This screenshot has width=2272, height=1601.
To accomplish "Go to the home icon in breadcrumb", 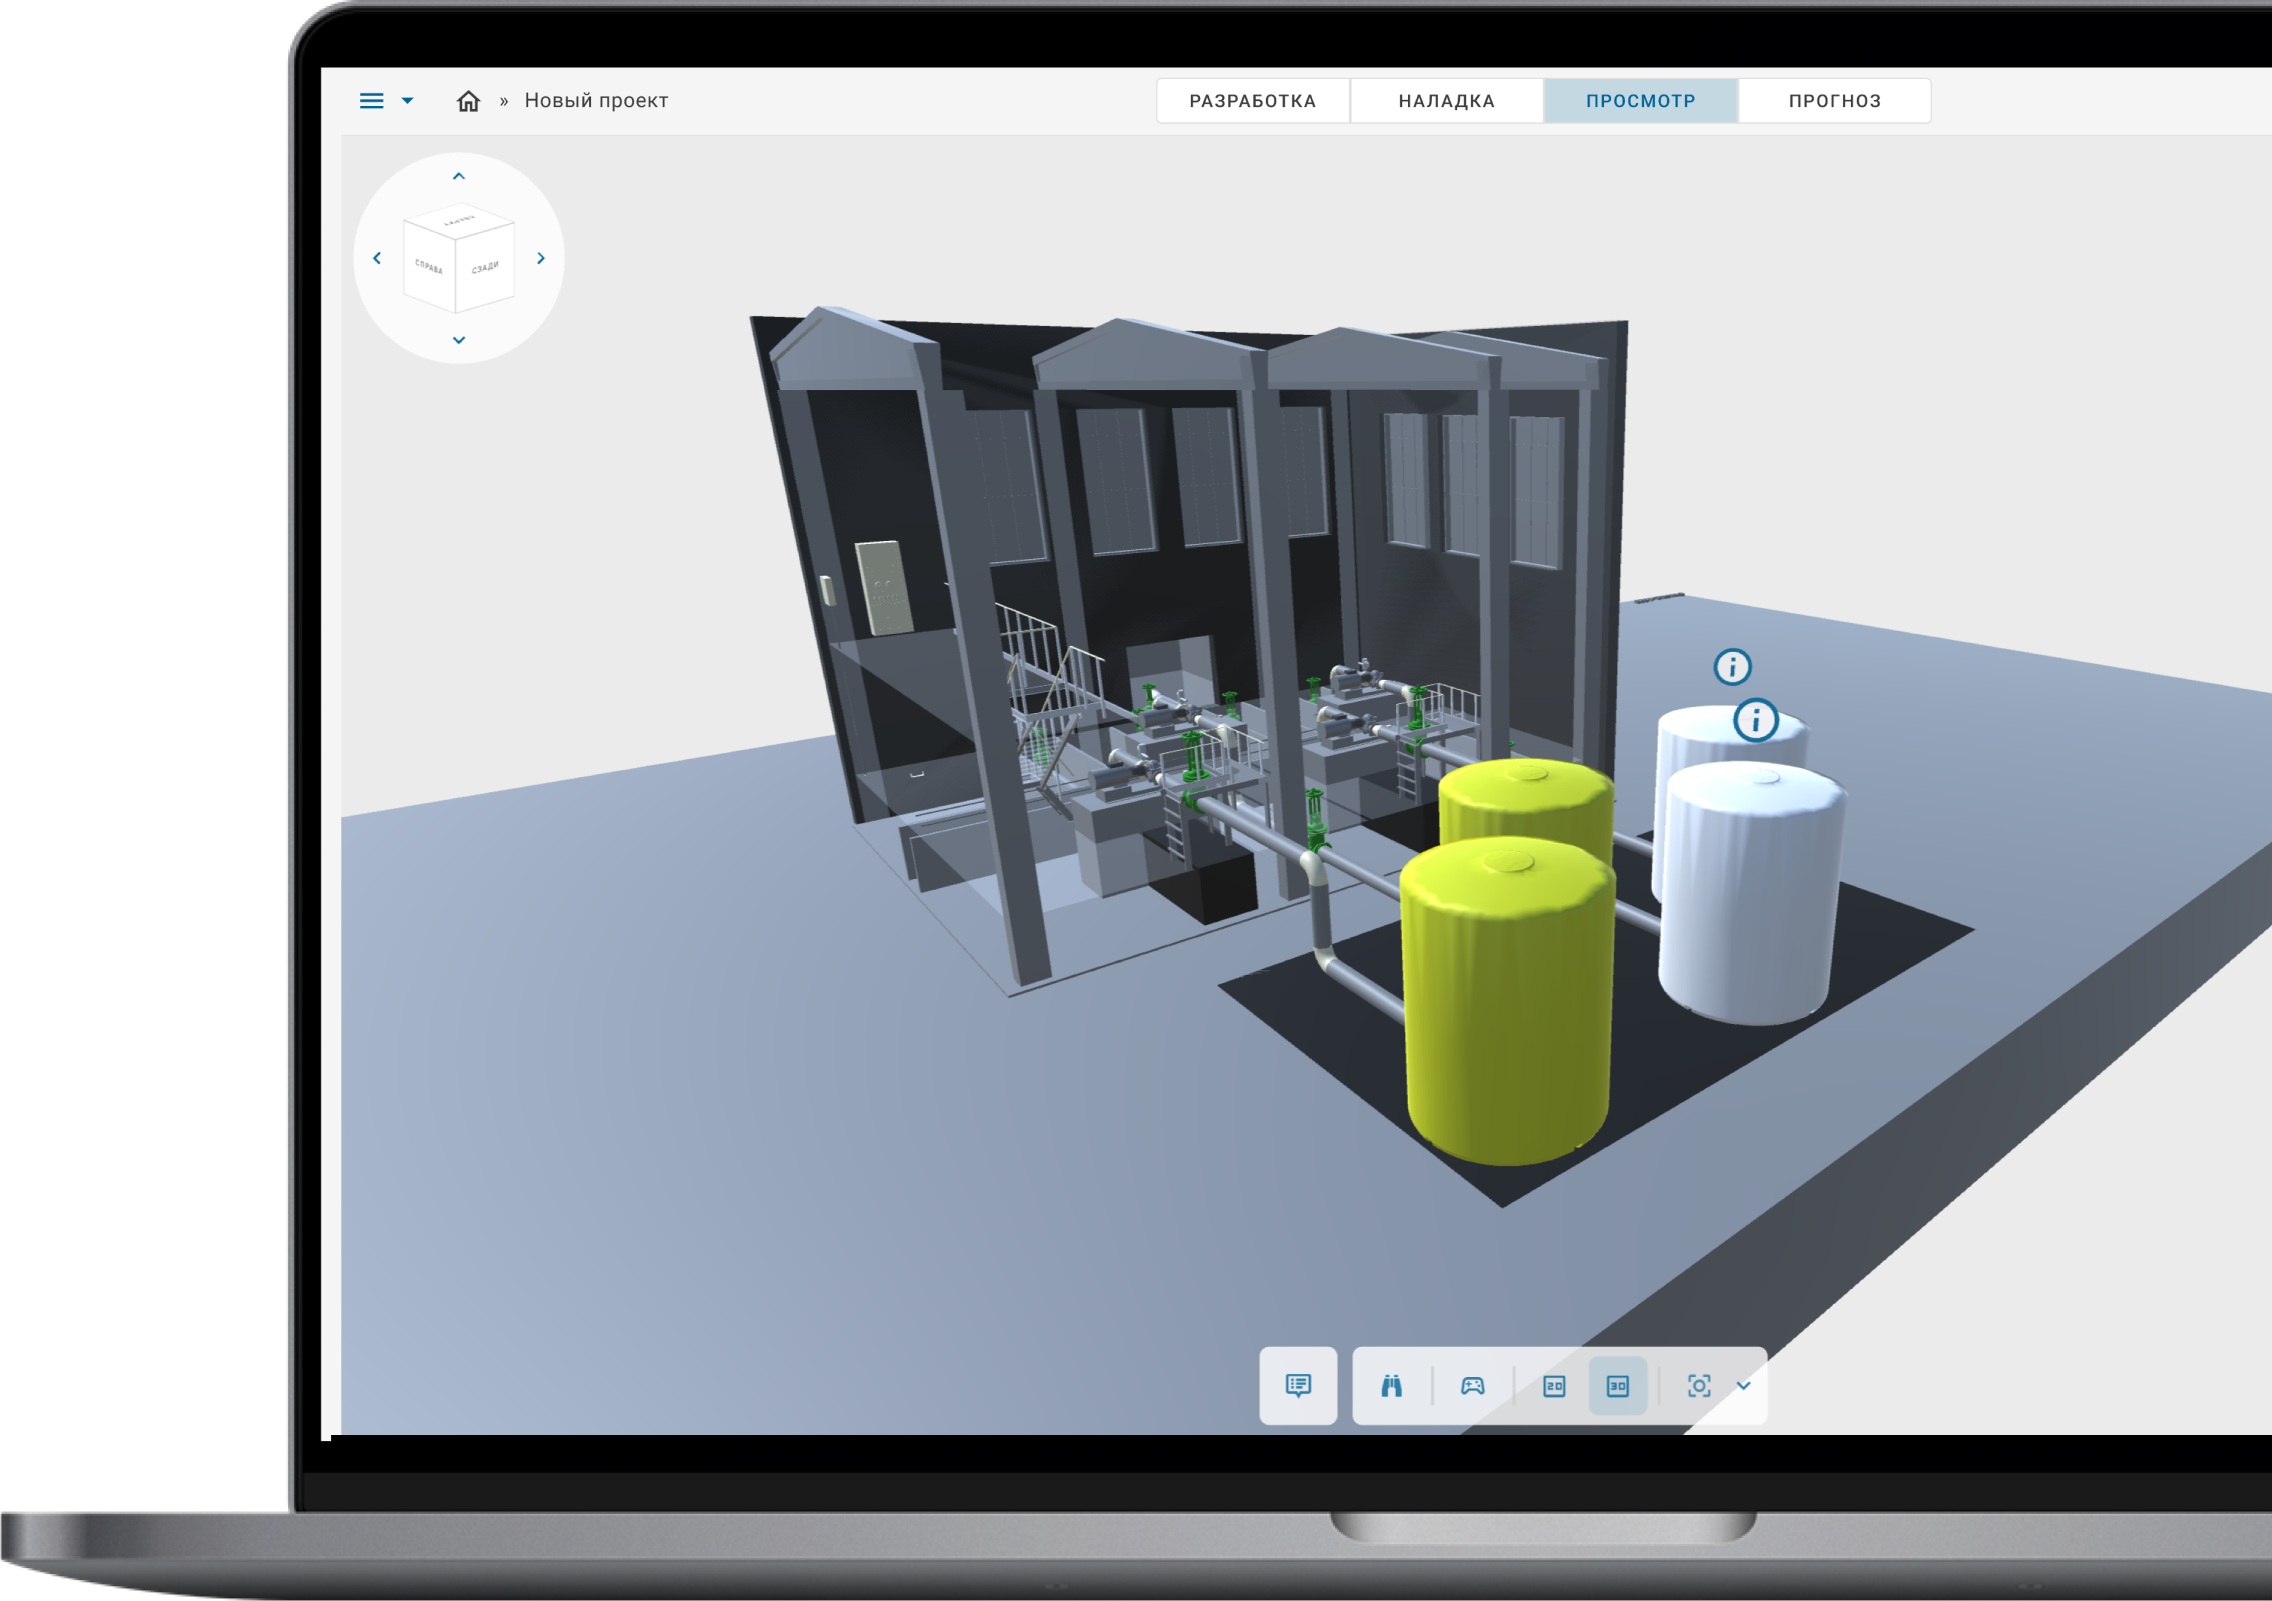I will [468, 101].
